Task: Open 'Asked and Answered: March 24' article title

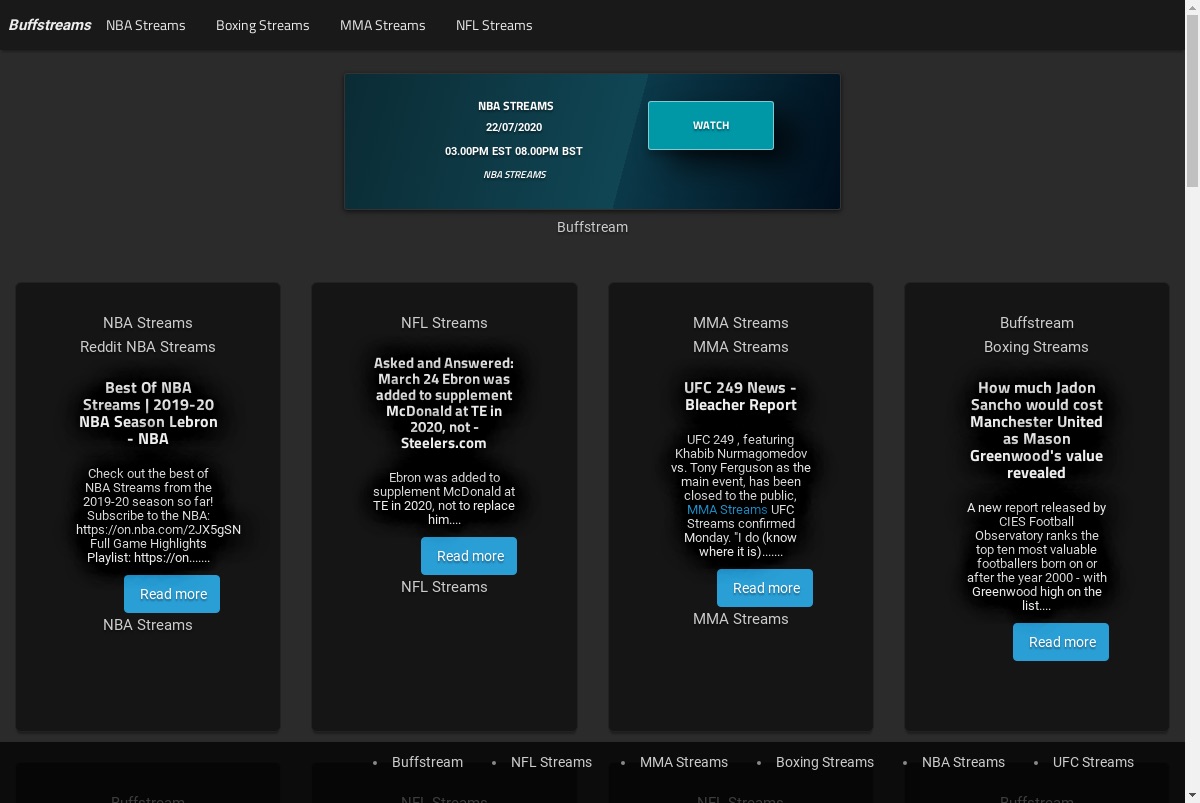Action: [x=444, y=403]
